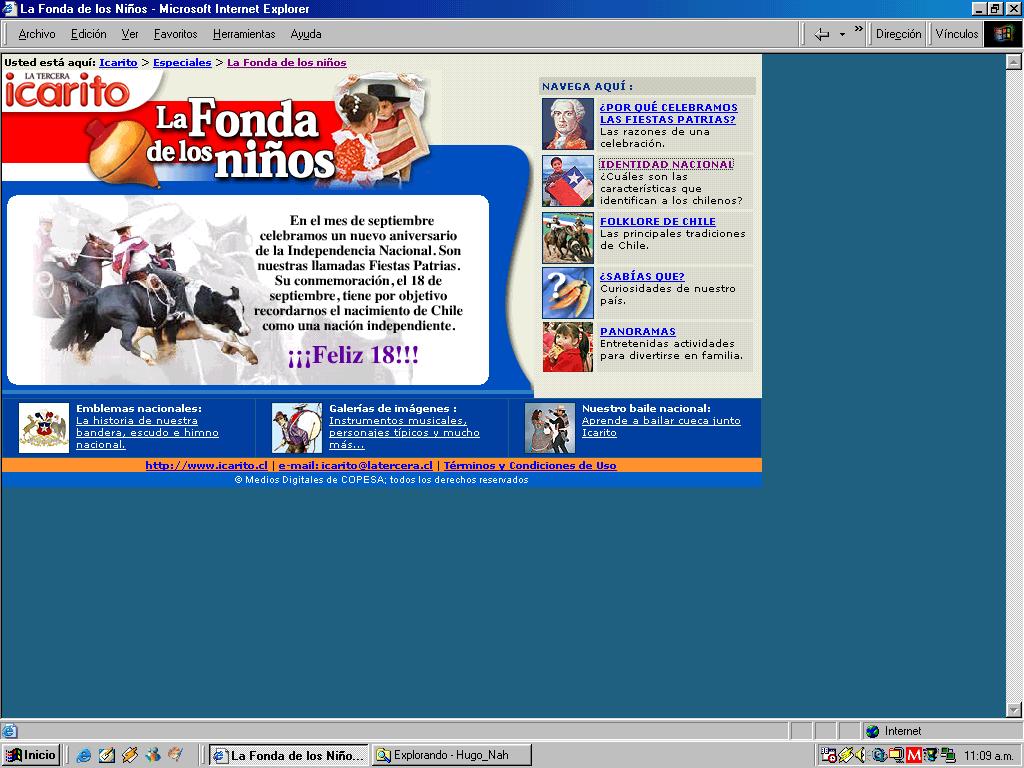Click the Vínculos links bar label
This screenshot has width=1024, height=768.
click(x=956, y=34)
